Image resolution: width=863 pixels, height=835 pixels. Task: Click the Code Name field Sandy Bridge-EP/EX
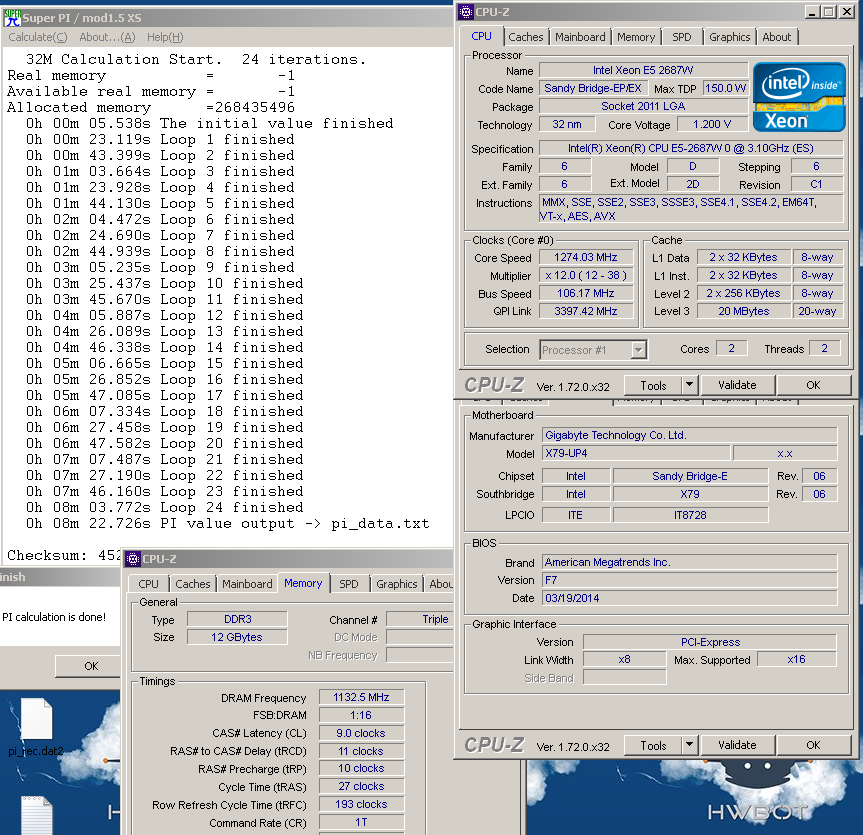tap(593, 88)
